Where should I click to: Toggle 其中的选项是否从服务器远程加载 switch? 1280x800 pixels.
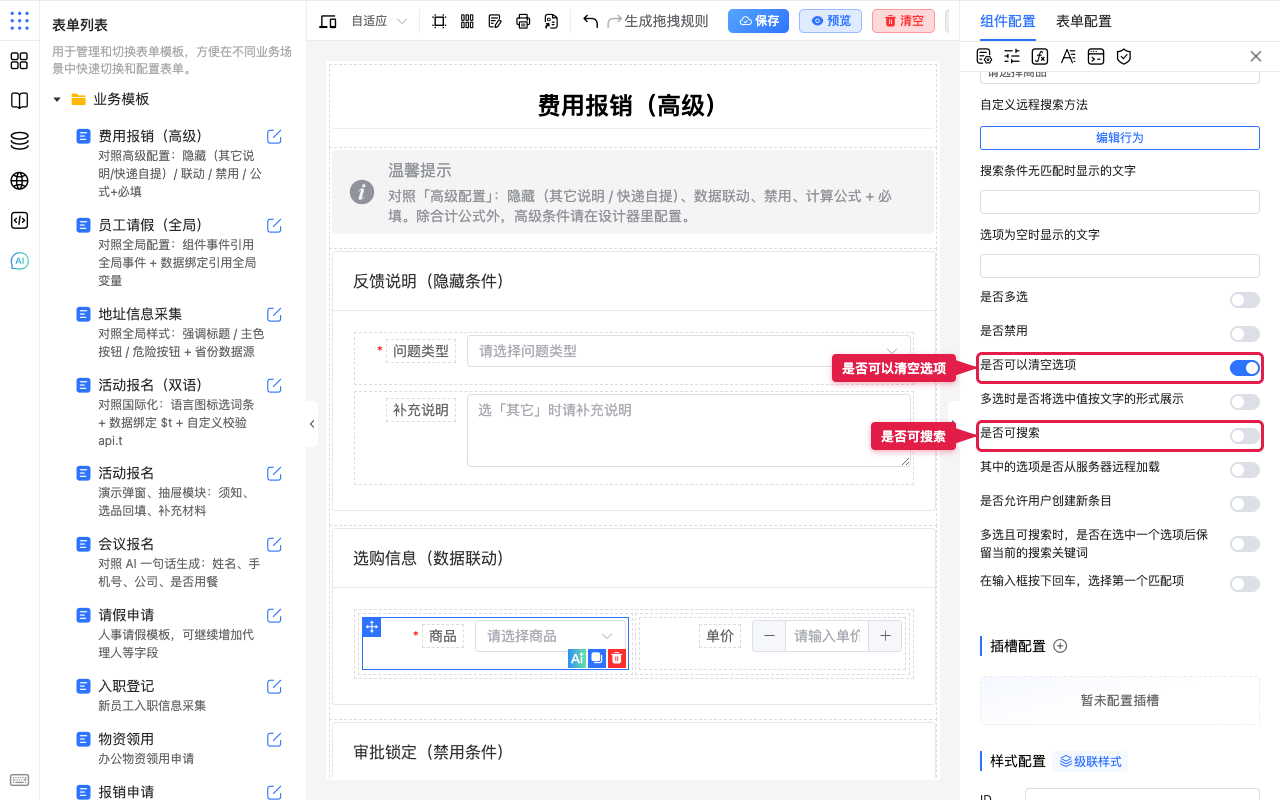1245,470
